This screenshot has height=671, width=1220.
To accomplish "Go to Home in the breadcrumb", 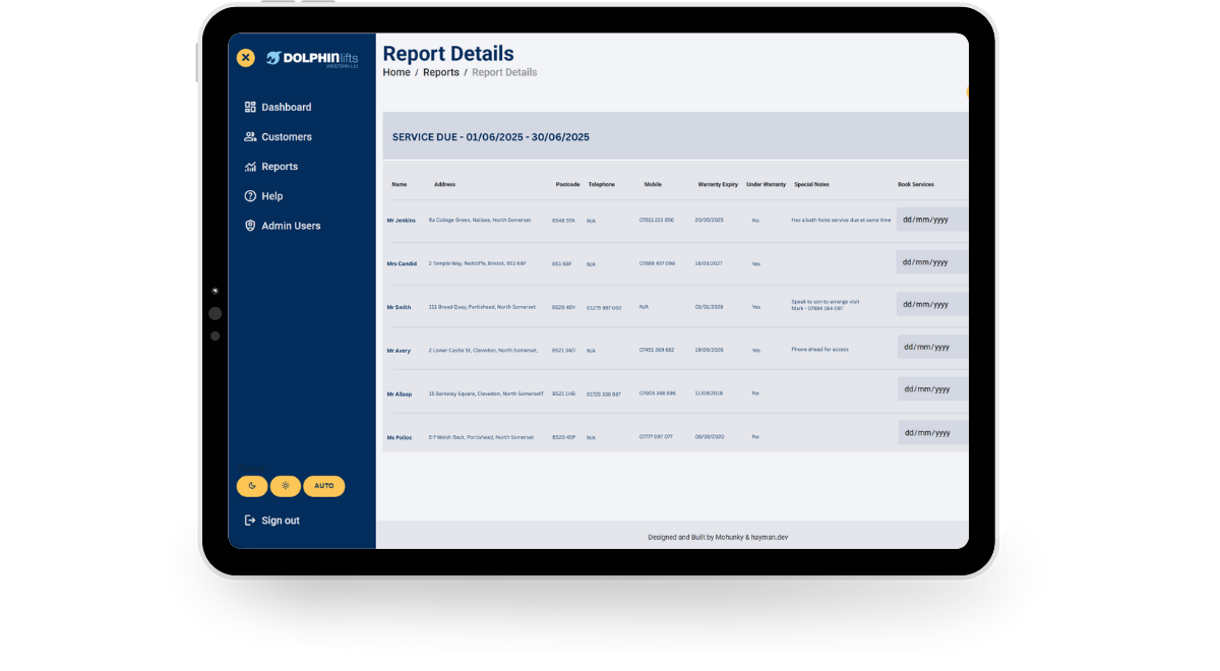I will pyautogui.click(x=396, y=72).
